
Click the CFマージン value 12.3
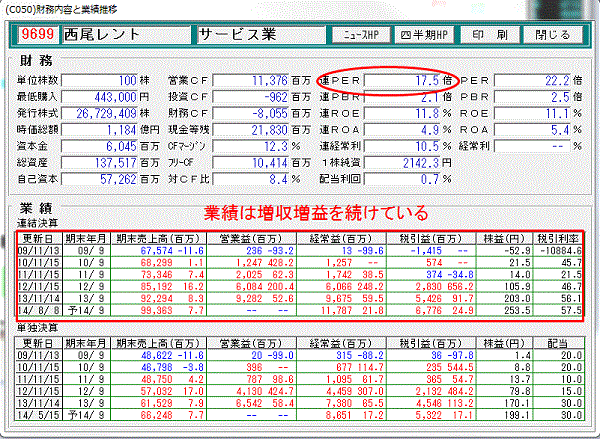point(251,146)
